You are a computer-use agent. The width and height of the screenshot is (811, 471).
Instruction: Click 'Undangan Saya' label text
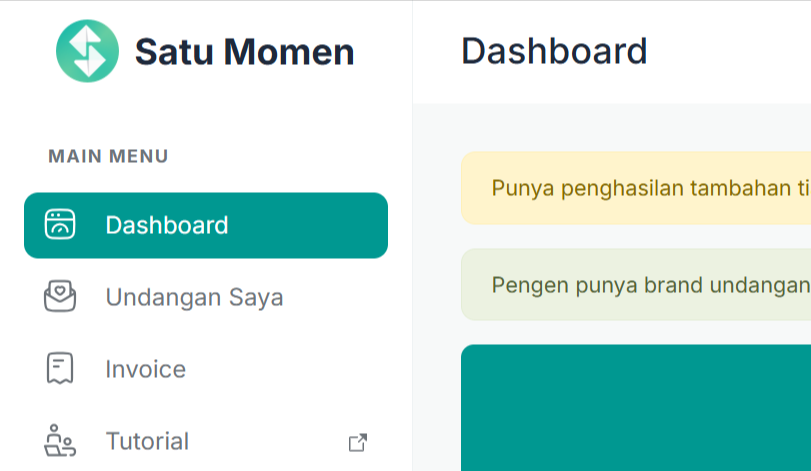(194, 297)
